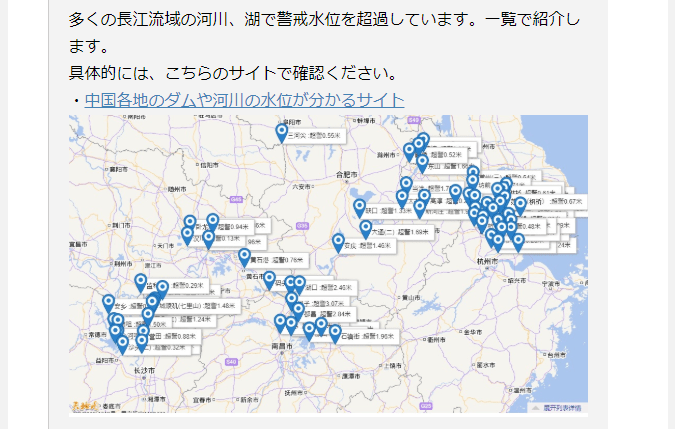Click the 长沙市 city label on map

pyautogui.click(x=143, y=370)
